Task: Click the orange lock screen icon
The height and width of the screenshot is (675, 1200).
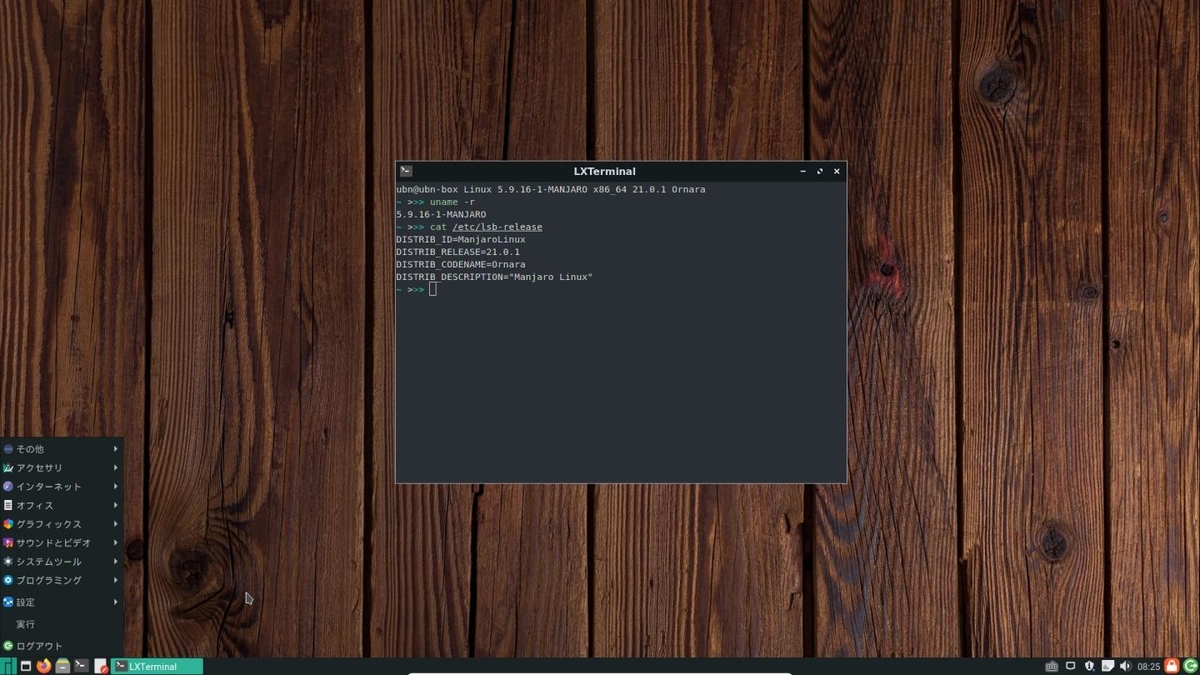Action: tap(1172, 666)
